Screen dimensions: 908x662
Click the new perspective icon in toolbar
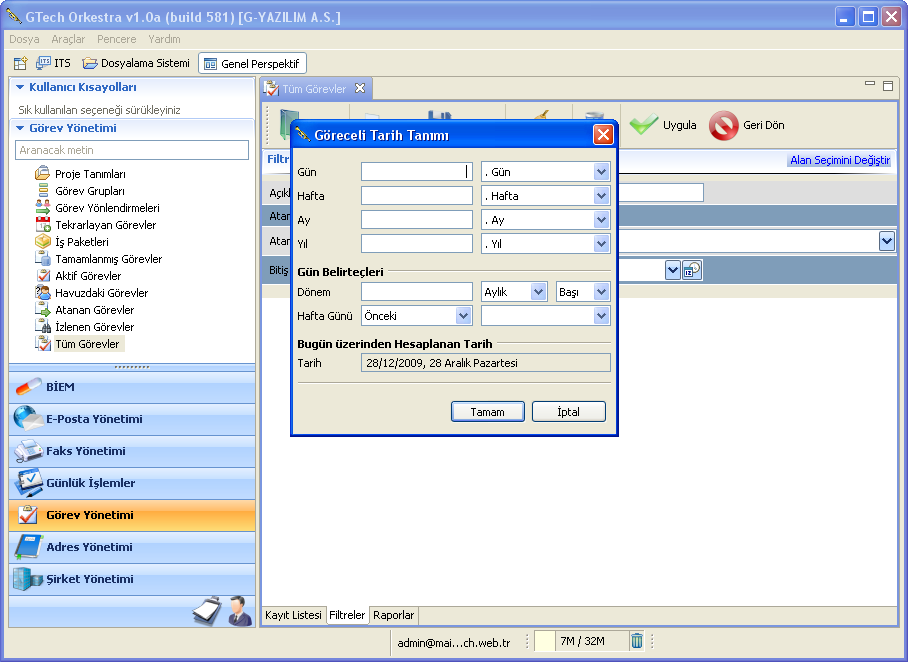[x=20, y=63]
